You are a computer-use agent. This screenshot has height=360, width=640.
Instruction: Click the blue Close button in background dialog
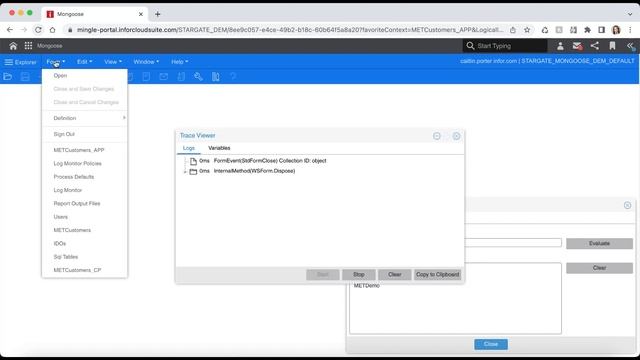tap(491, 344)
